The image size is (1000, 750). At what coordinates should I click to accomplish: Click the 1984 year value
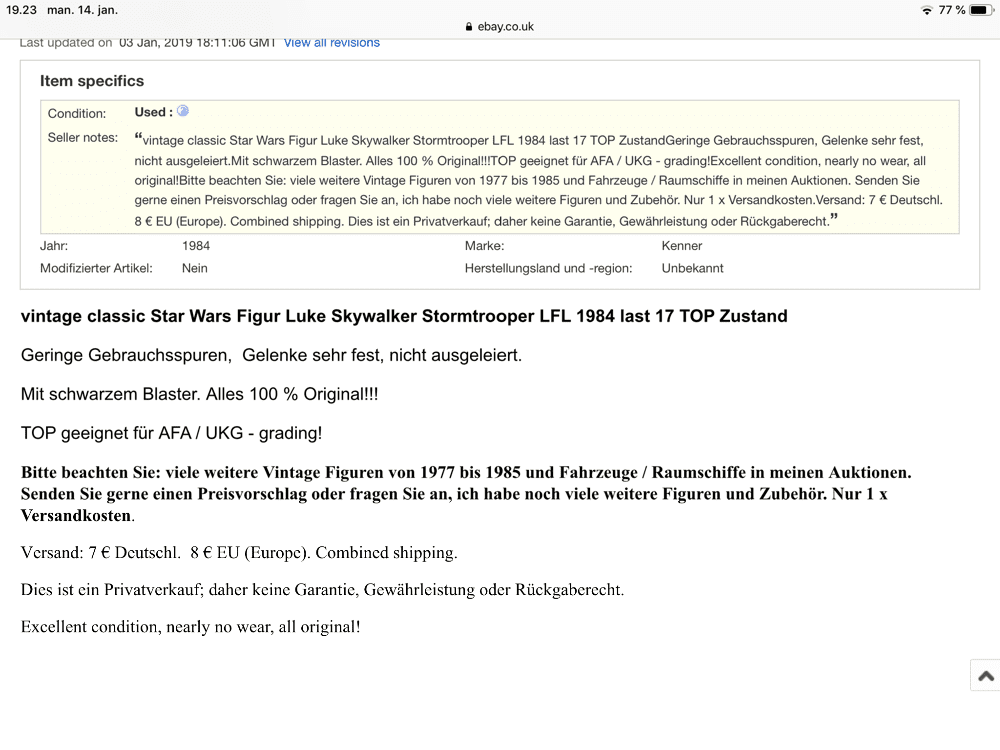(x=196, y=246)
